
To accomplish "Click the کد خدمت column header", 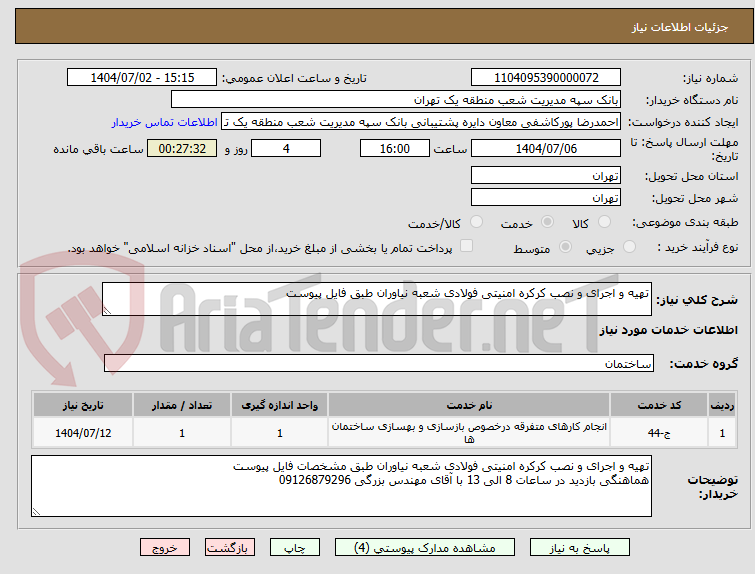I will (658, 405).
